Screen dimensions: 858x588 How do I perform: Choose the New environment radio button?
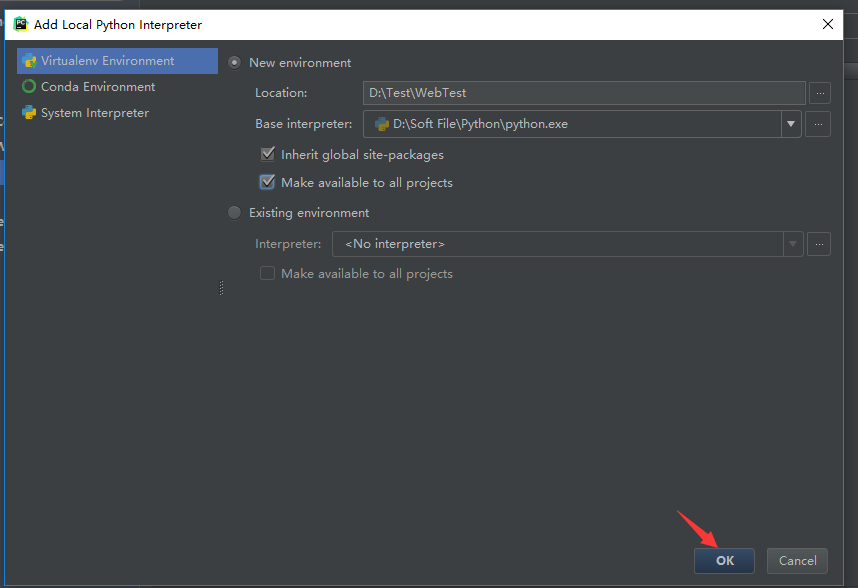(x=234, y=63)
